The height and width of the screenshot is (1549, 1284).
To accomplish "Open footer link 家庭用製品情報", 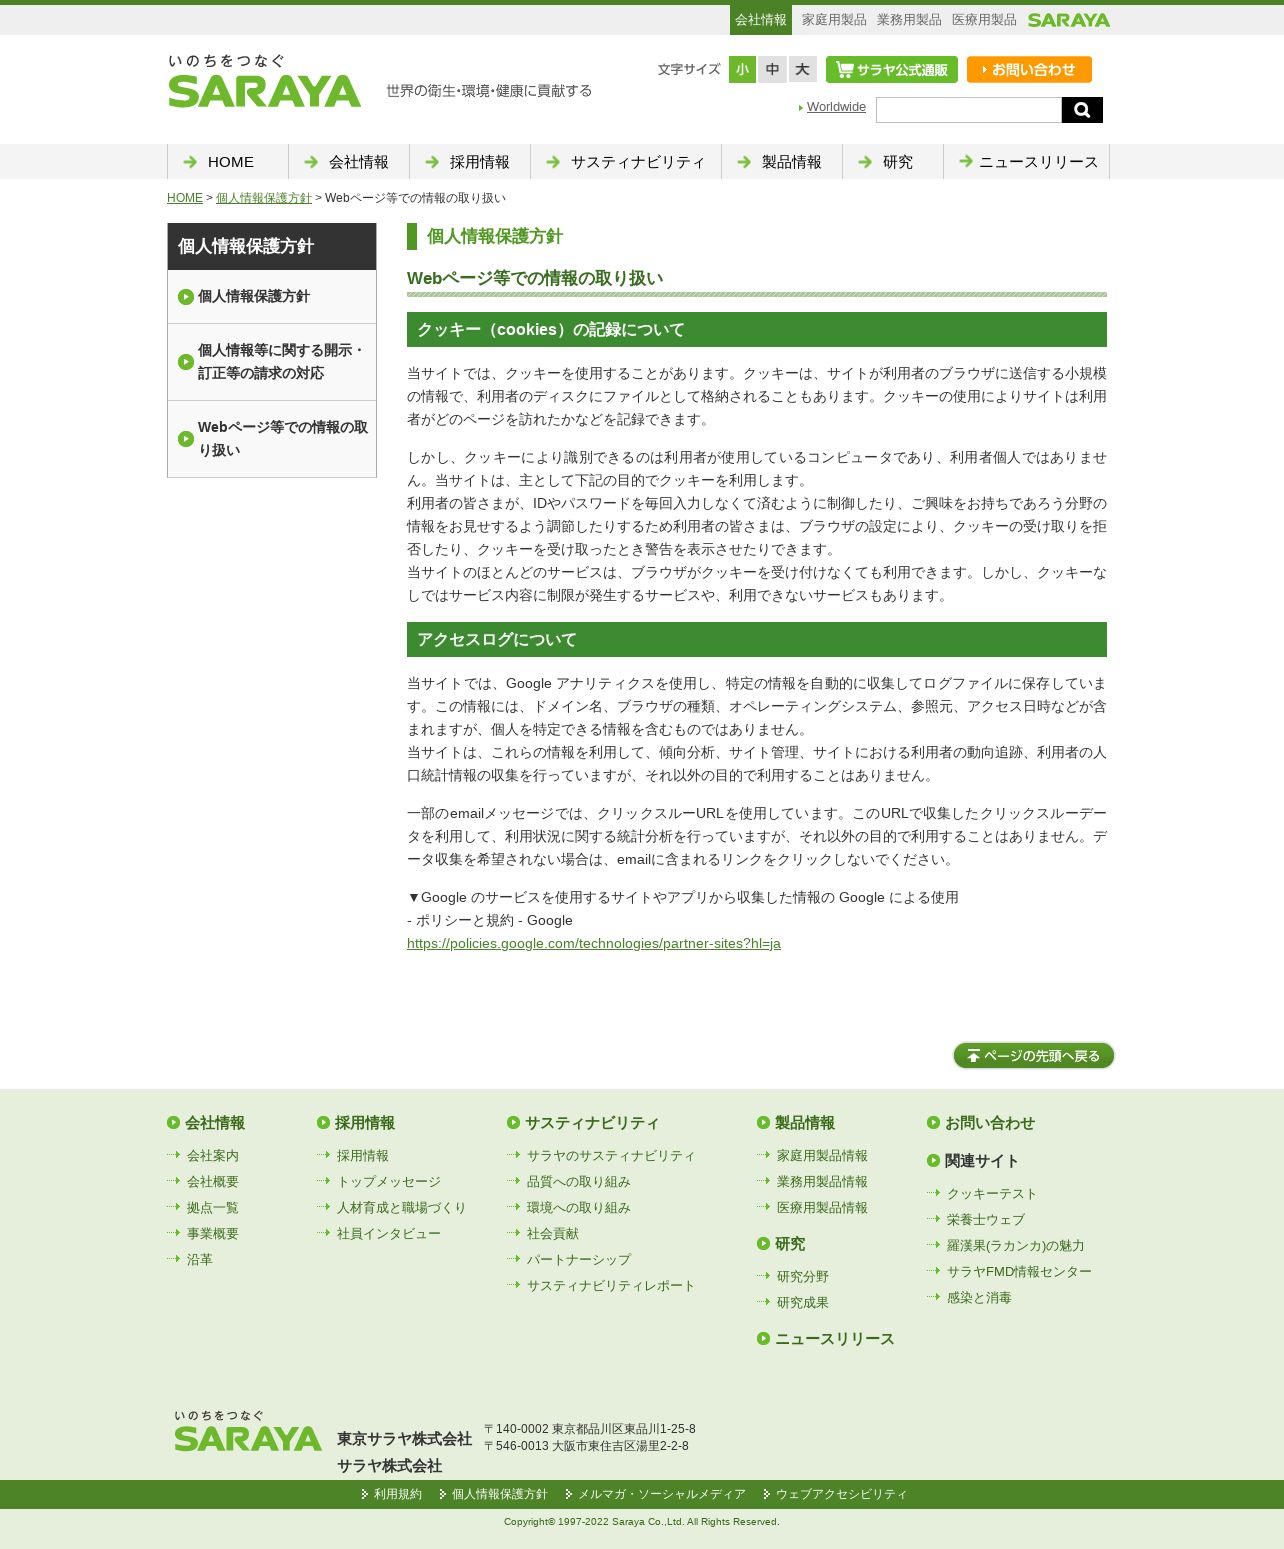I will point(822,1155).
